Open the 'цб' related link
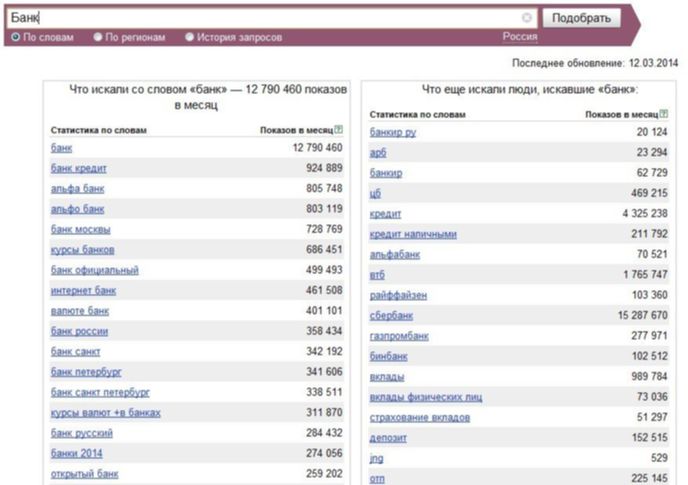688x485 pixels. [x=376, y=193]
